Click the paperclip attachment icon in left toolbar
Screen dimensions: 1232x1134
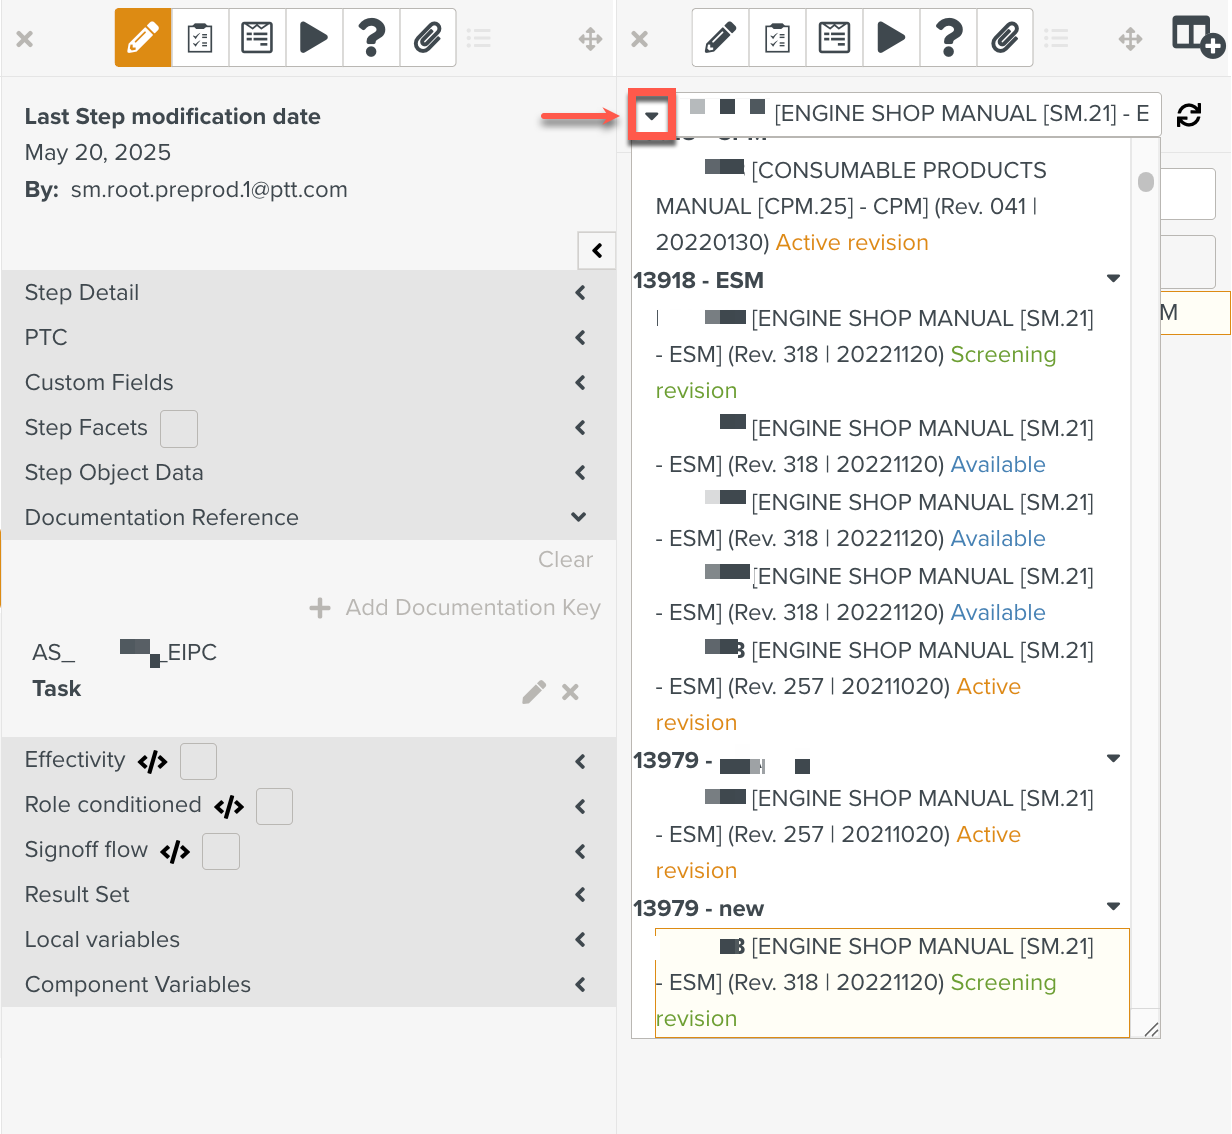(x=428, y=38)
